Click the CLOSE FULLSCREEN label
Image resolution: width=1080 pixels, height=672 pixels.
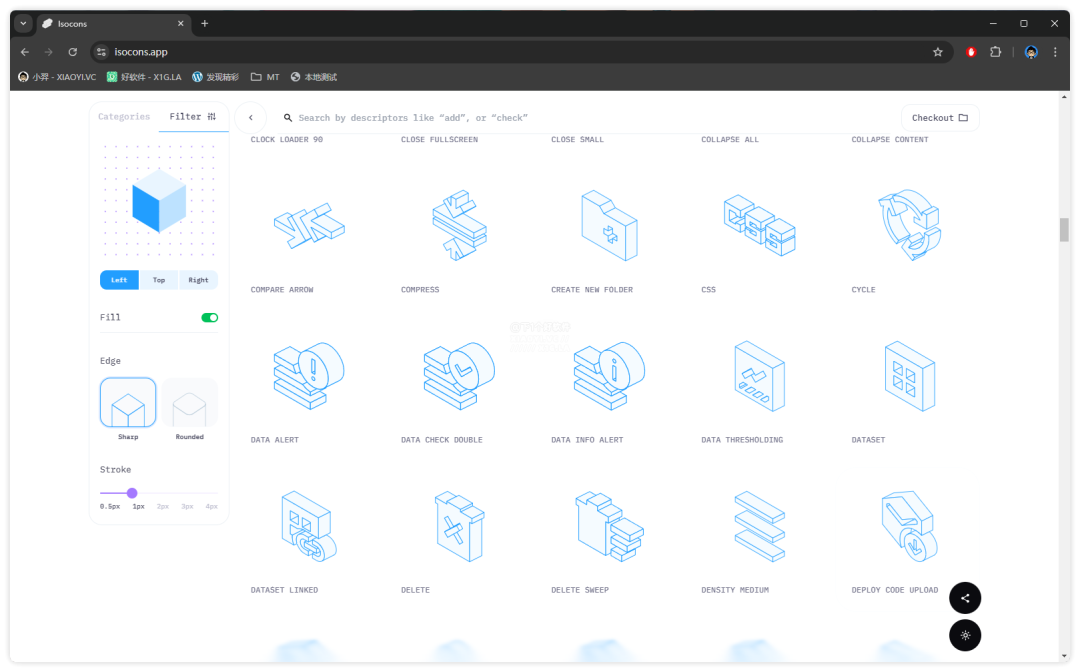(439, 140)
